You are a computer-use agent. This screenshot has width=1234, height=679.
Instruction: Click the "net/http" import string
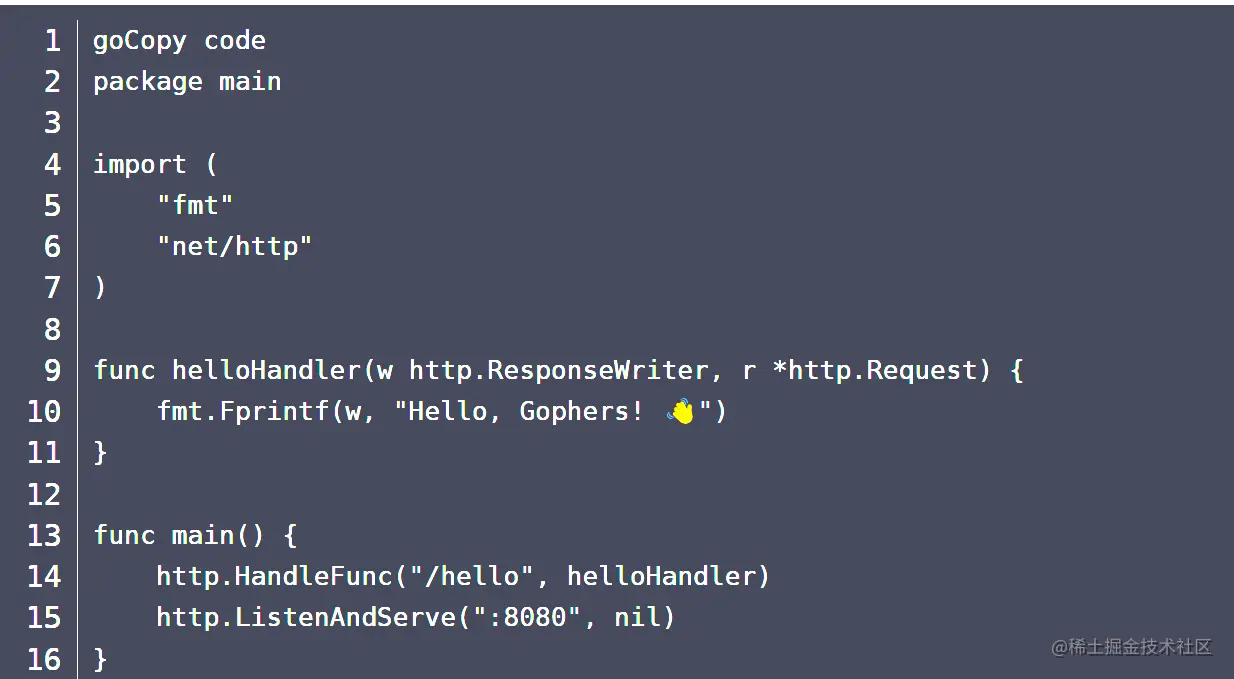click(234, 247)
